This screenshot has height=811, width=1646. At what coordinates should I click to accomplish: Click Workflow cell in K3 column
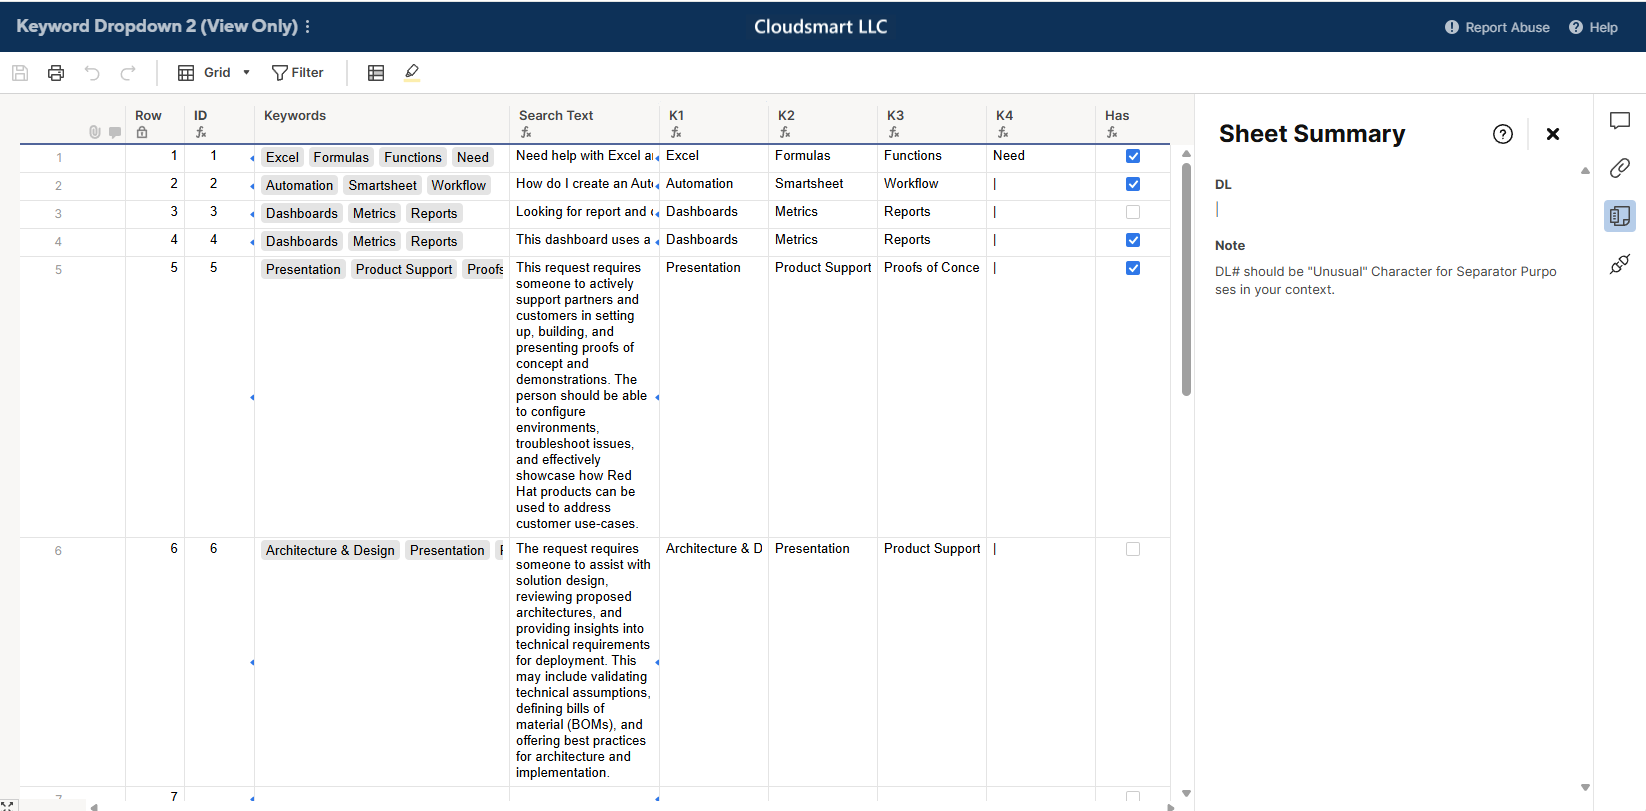pos(932,184)
